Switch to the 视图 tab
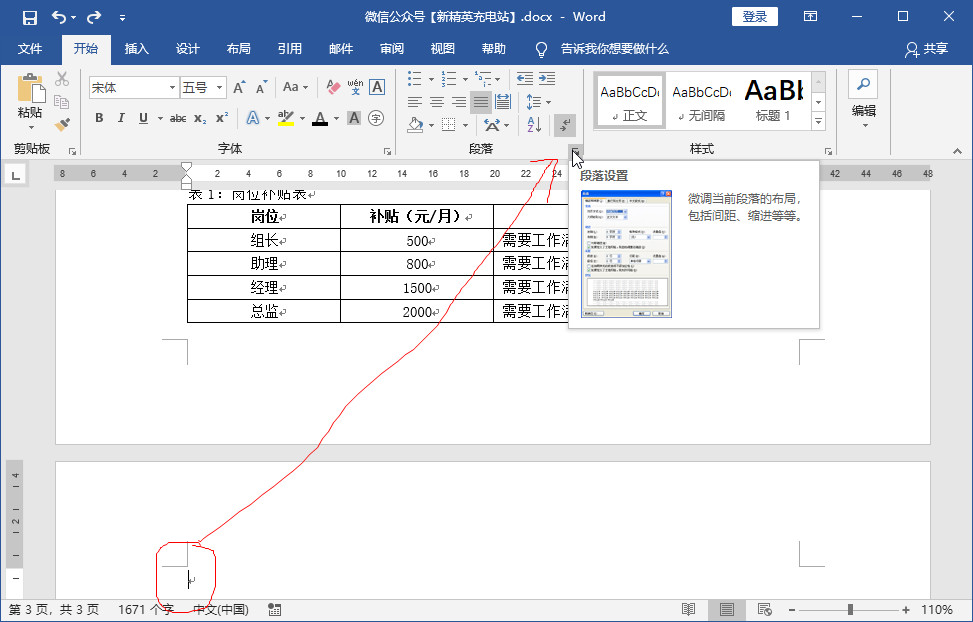 click(x=442, y=48)
